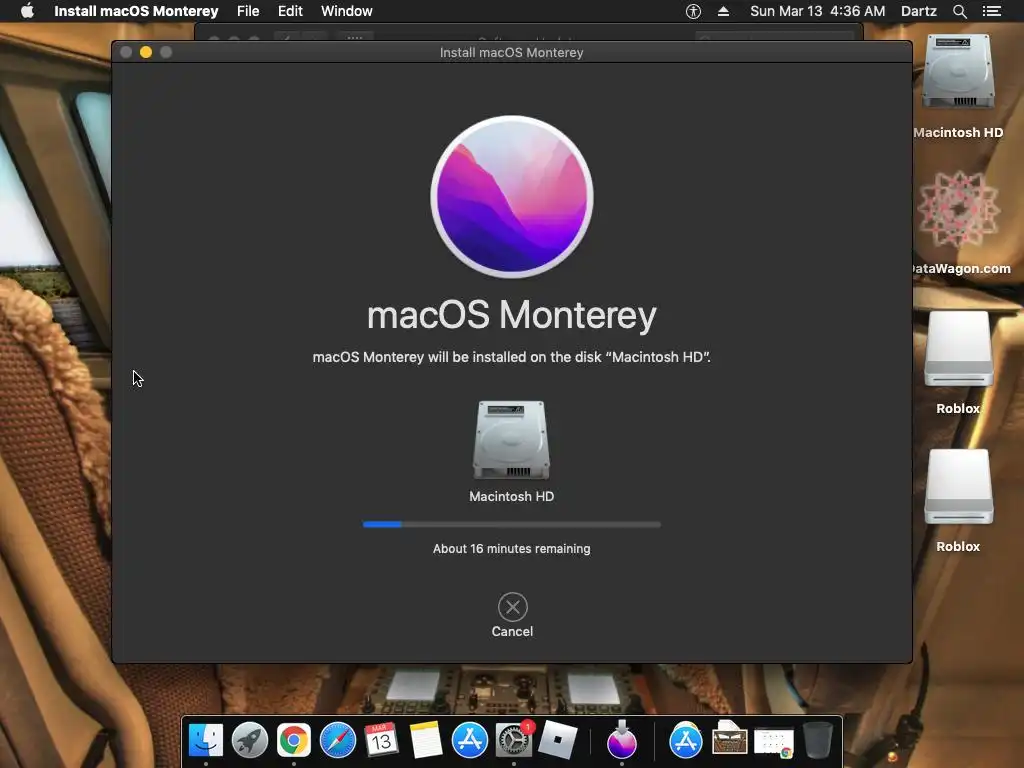Viewport: 1024px width, 768px height.
Task: Select Macintosh HD desktop drive icon
Action: point(958,72)
